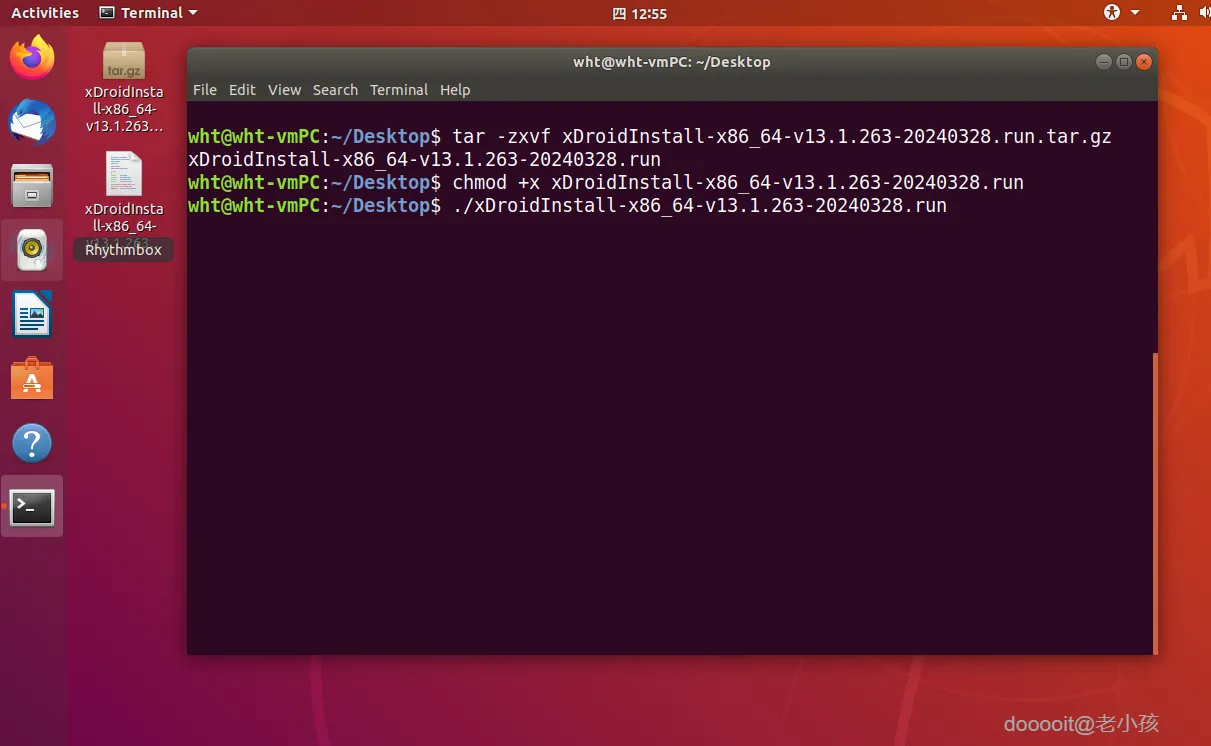Screen dimensions: 1211x746
Task: Open the Files manager dock icon
Action: coord(32,186)
